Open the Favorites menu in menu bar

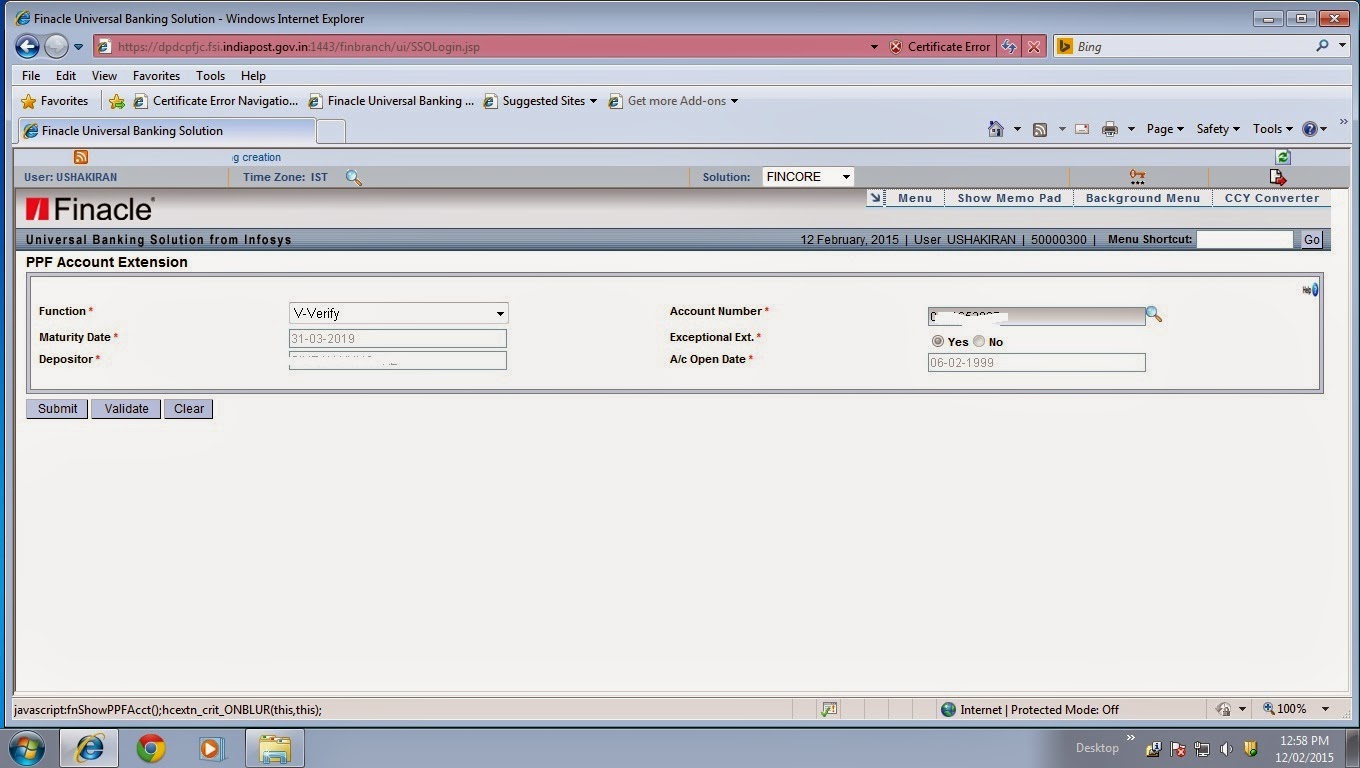coord(156,75)
